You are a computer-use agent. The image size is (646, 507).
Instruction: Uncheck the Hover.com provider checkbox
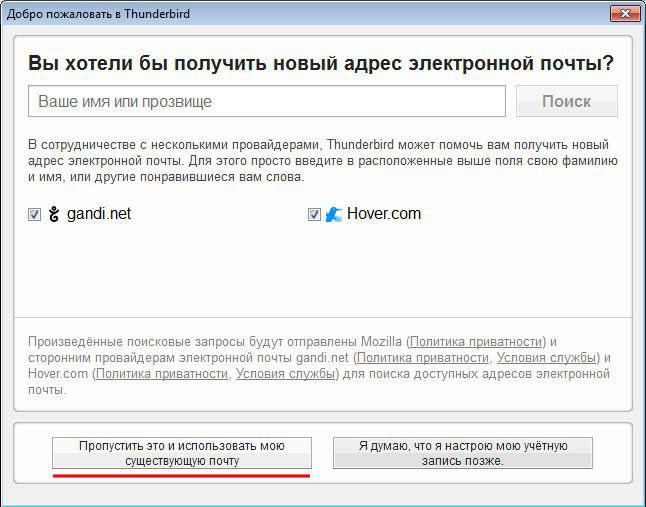pyautogui.click(x=314, y=215)
